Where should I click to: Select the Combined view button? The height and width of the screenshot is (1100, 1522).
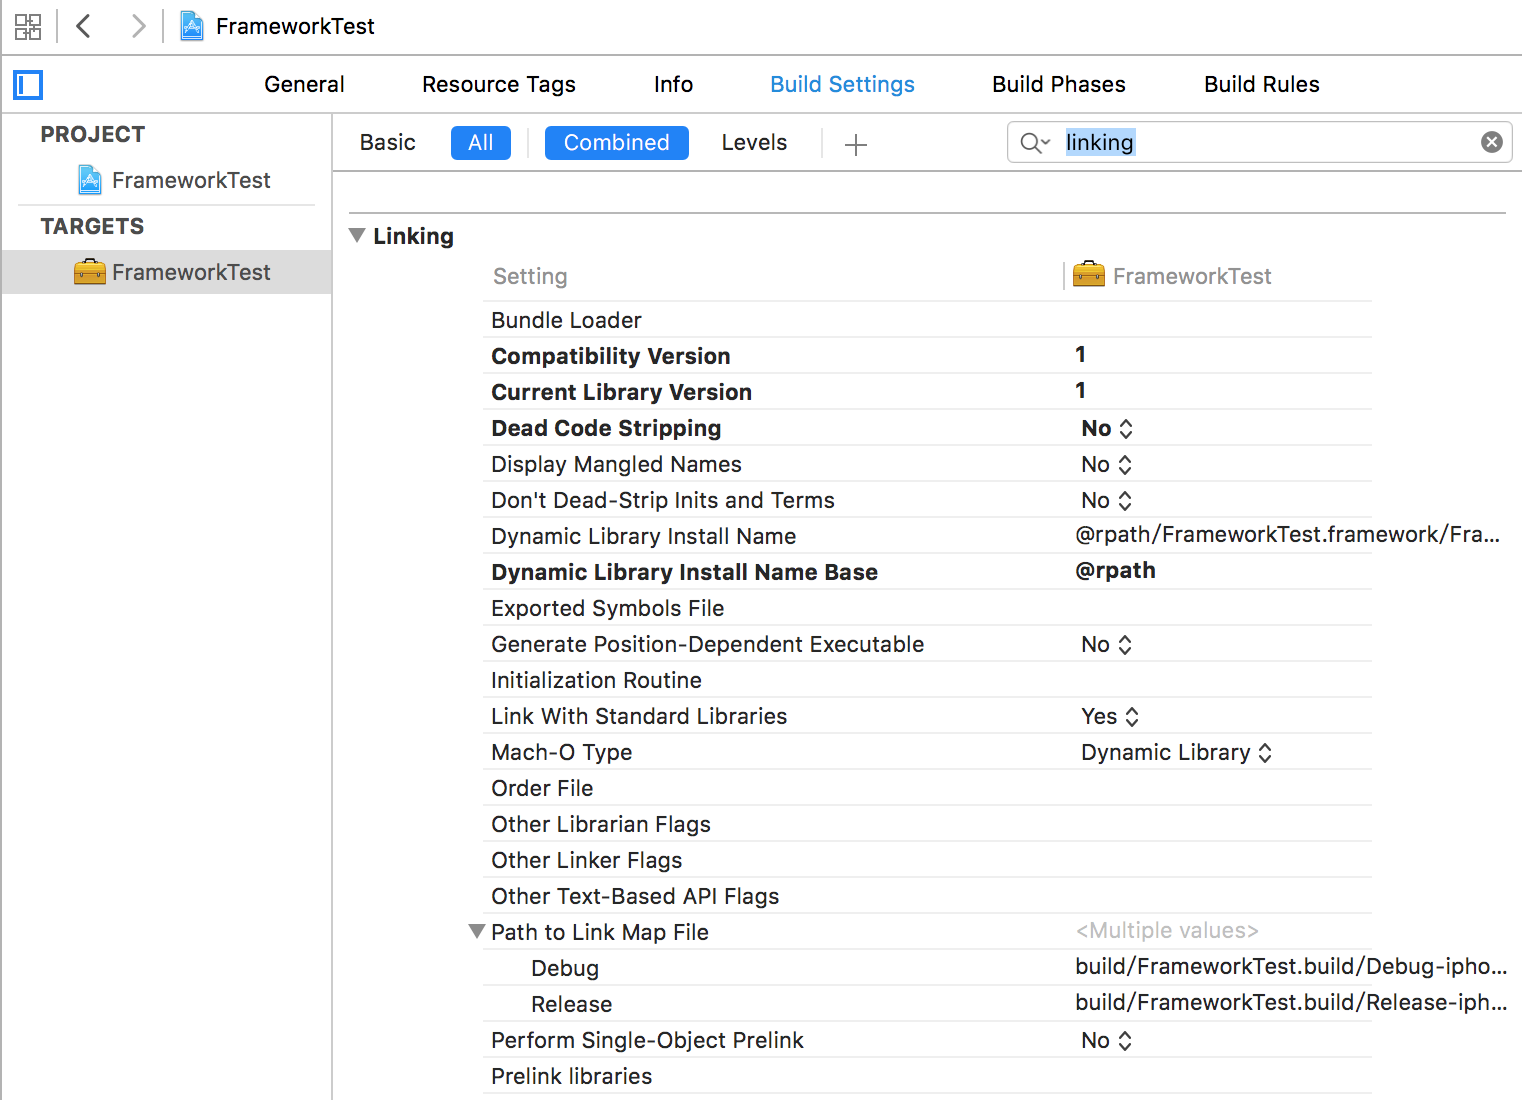(x=616, y=143)
